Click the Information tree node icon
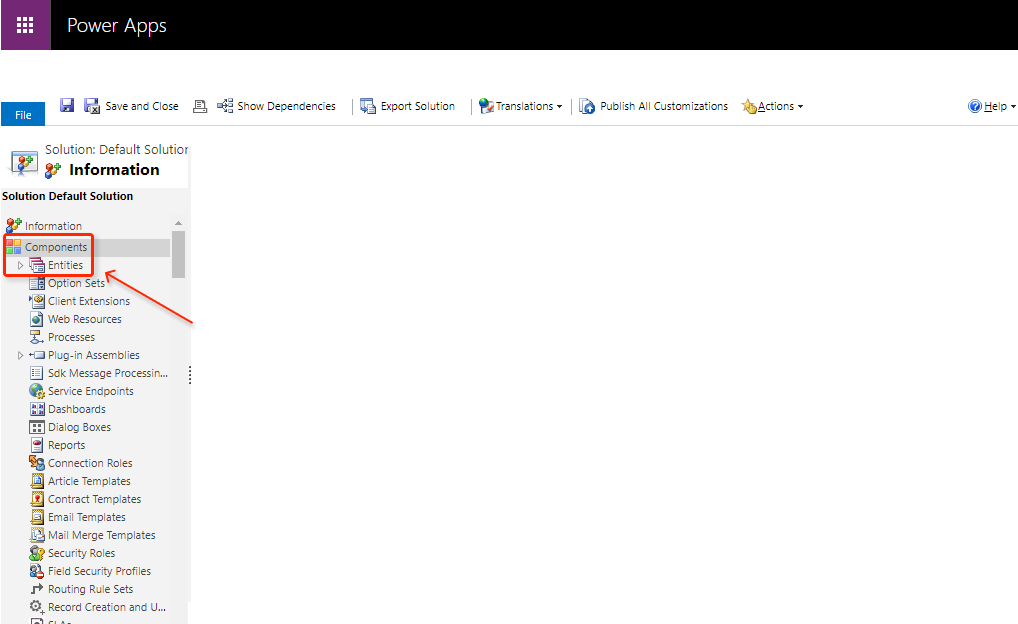The image size is (1018, 624). point(14,225)
